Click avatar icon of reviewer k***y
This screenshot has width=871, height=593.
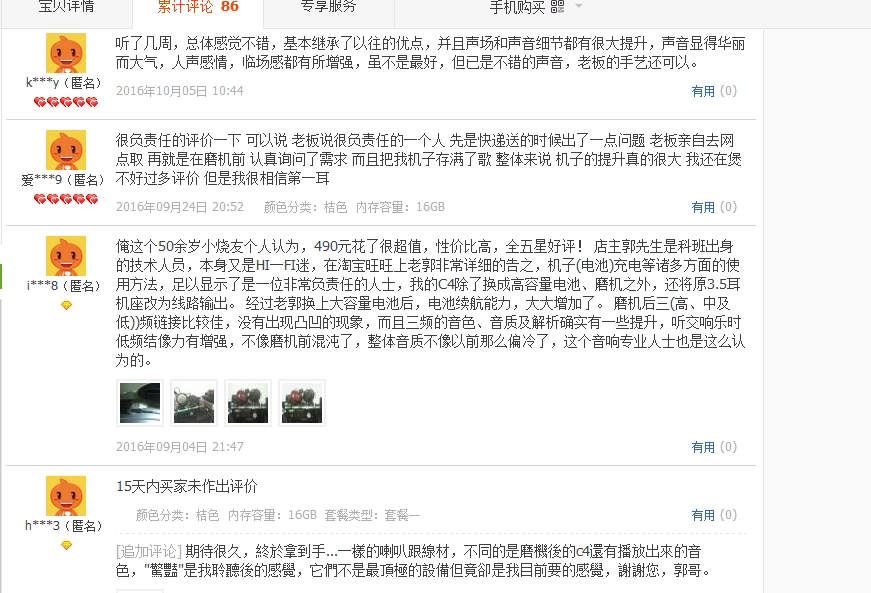click(66, 53)
